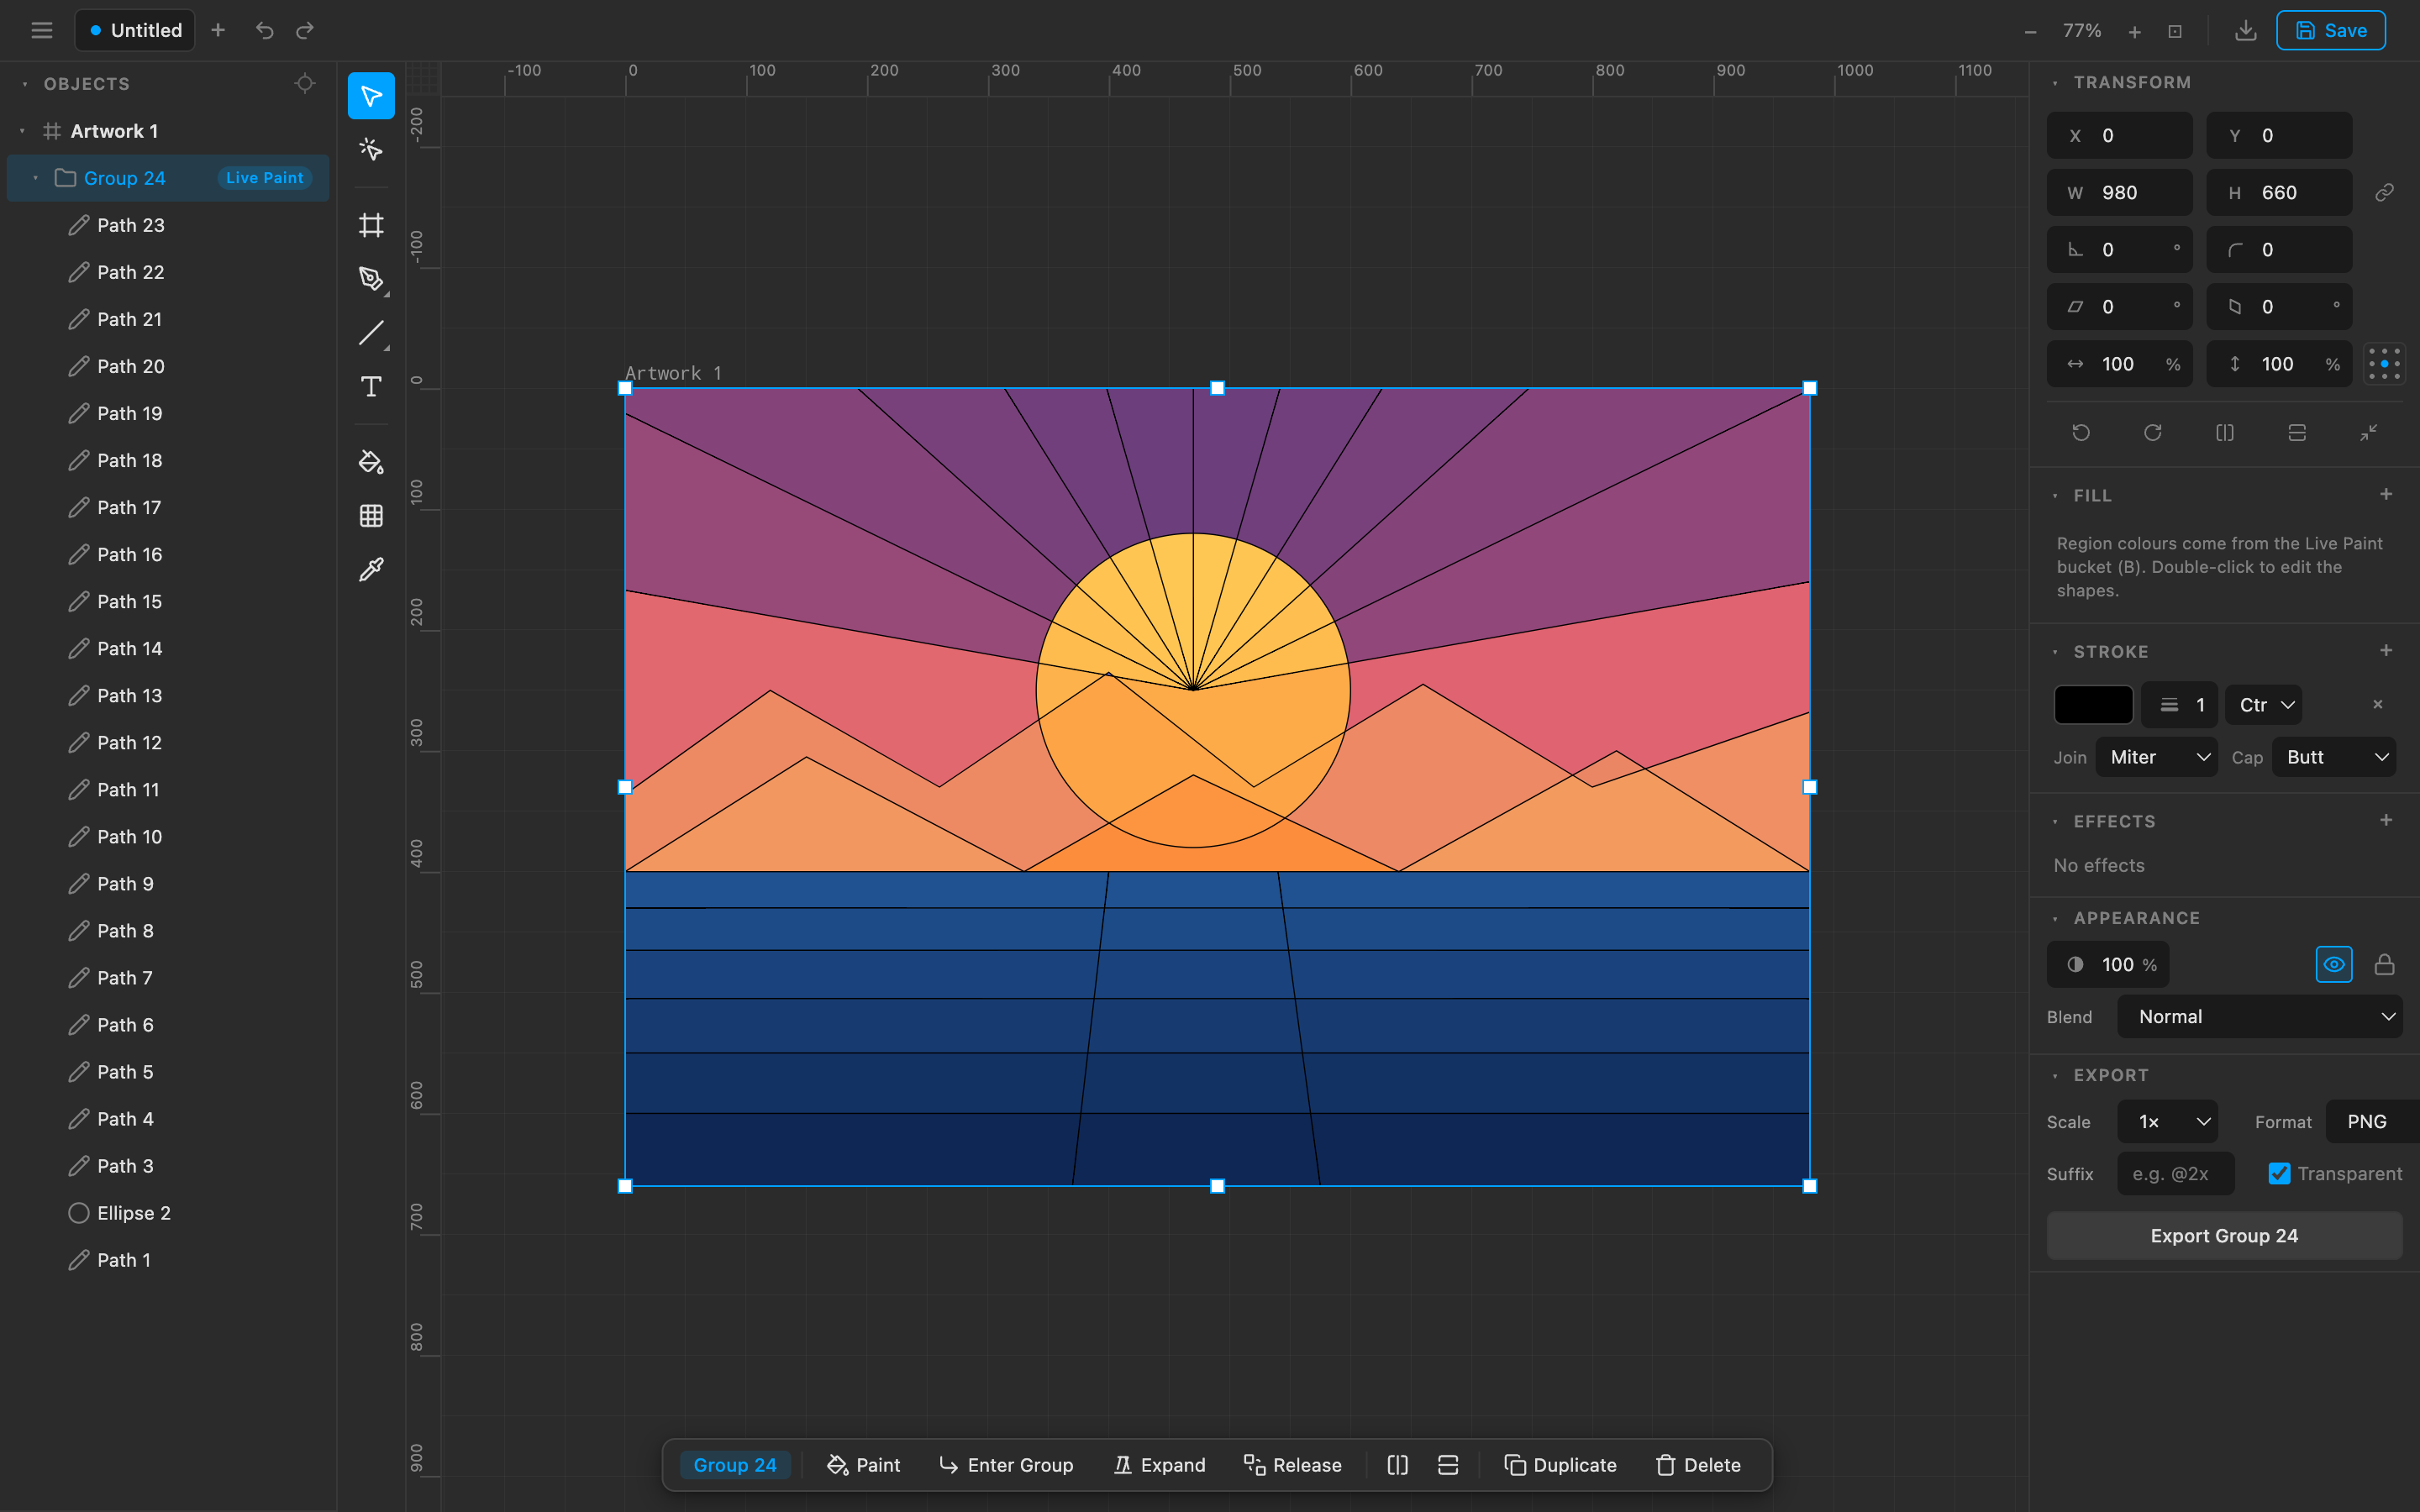This screenshot has width=2420, height=1512.
Task: Click the download export icon
Action: [x=2245, y=30]
